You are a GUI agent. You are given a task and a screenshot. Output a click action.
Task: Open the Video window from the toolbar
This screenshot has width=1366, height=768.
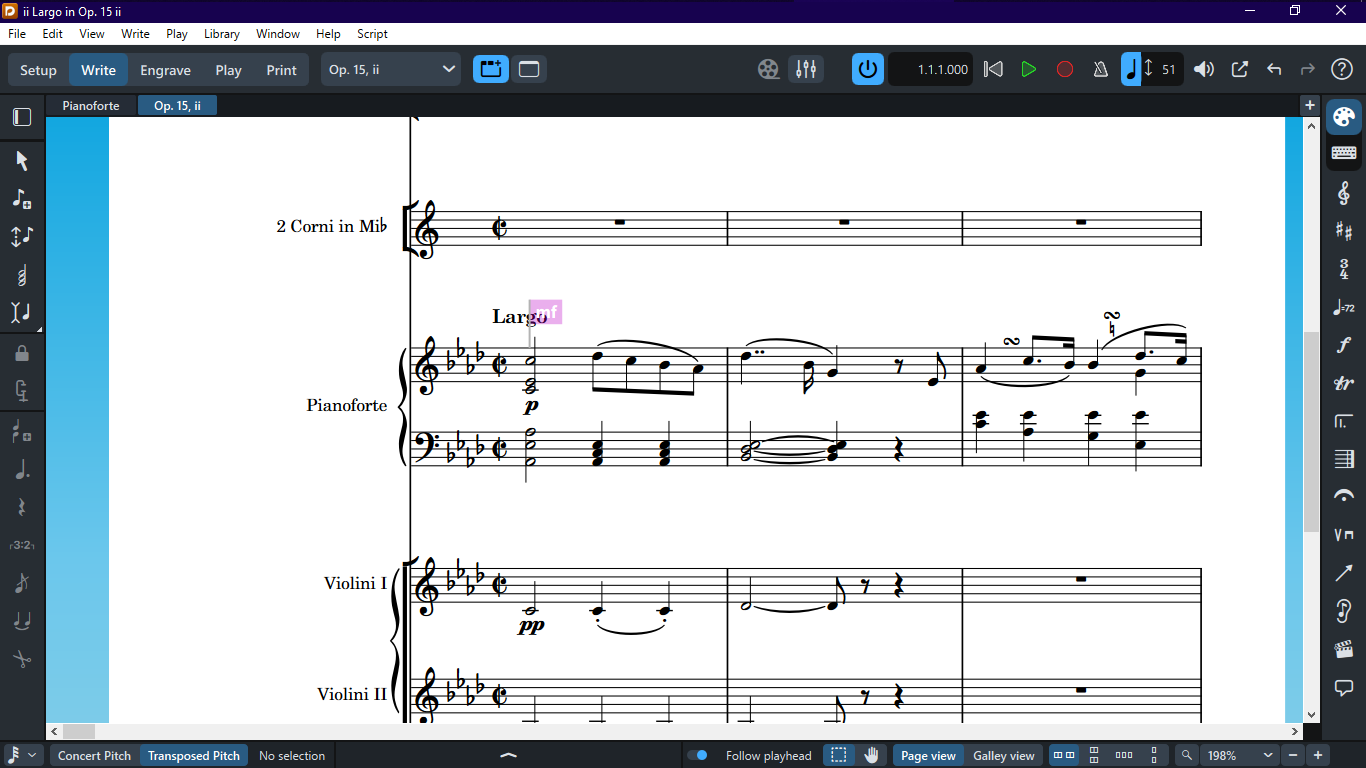tap(768, 69)
